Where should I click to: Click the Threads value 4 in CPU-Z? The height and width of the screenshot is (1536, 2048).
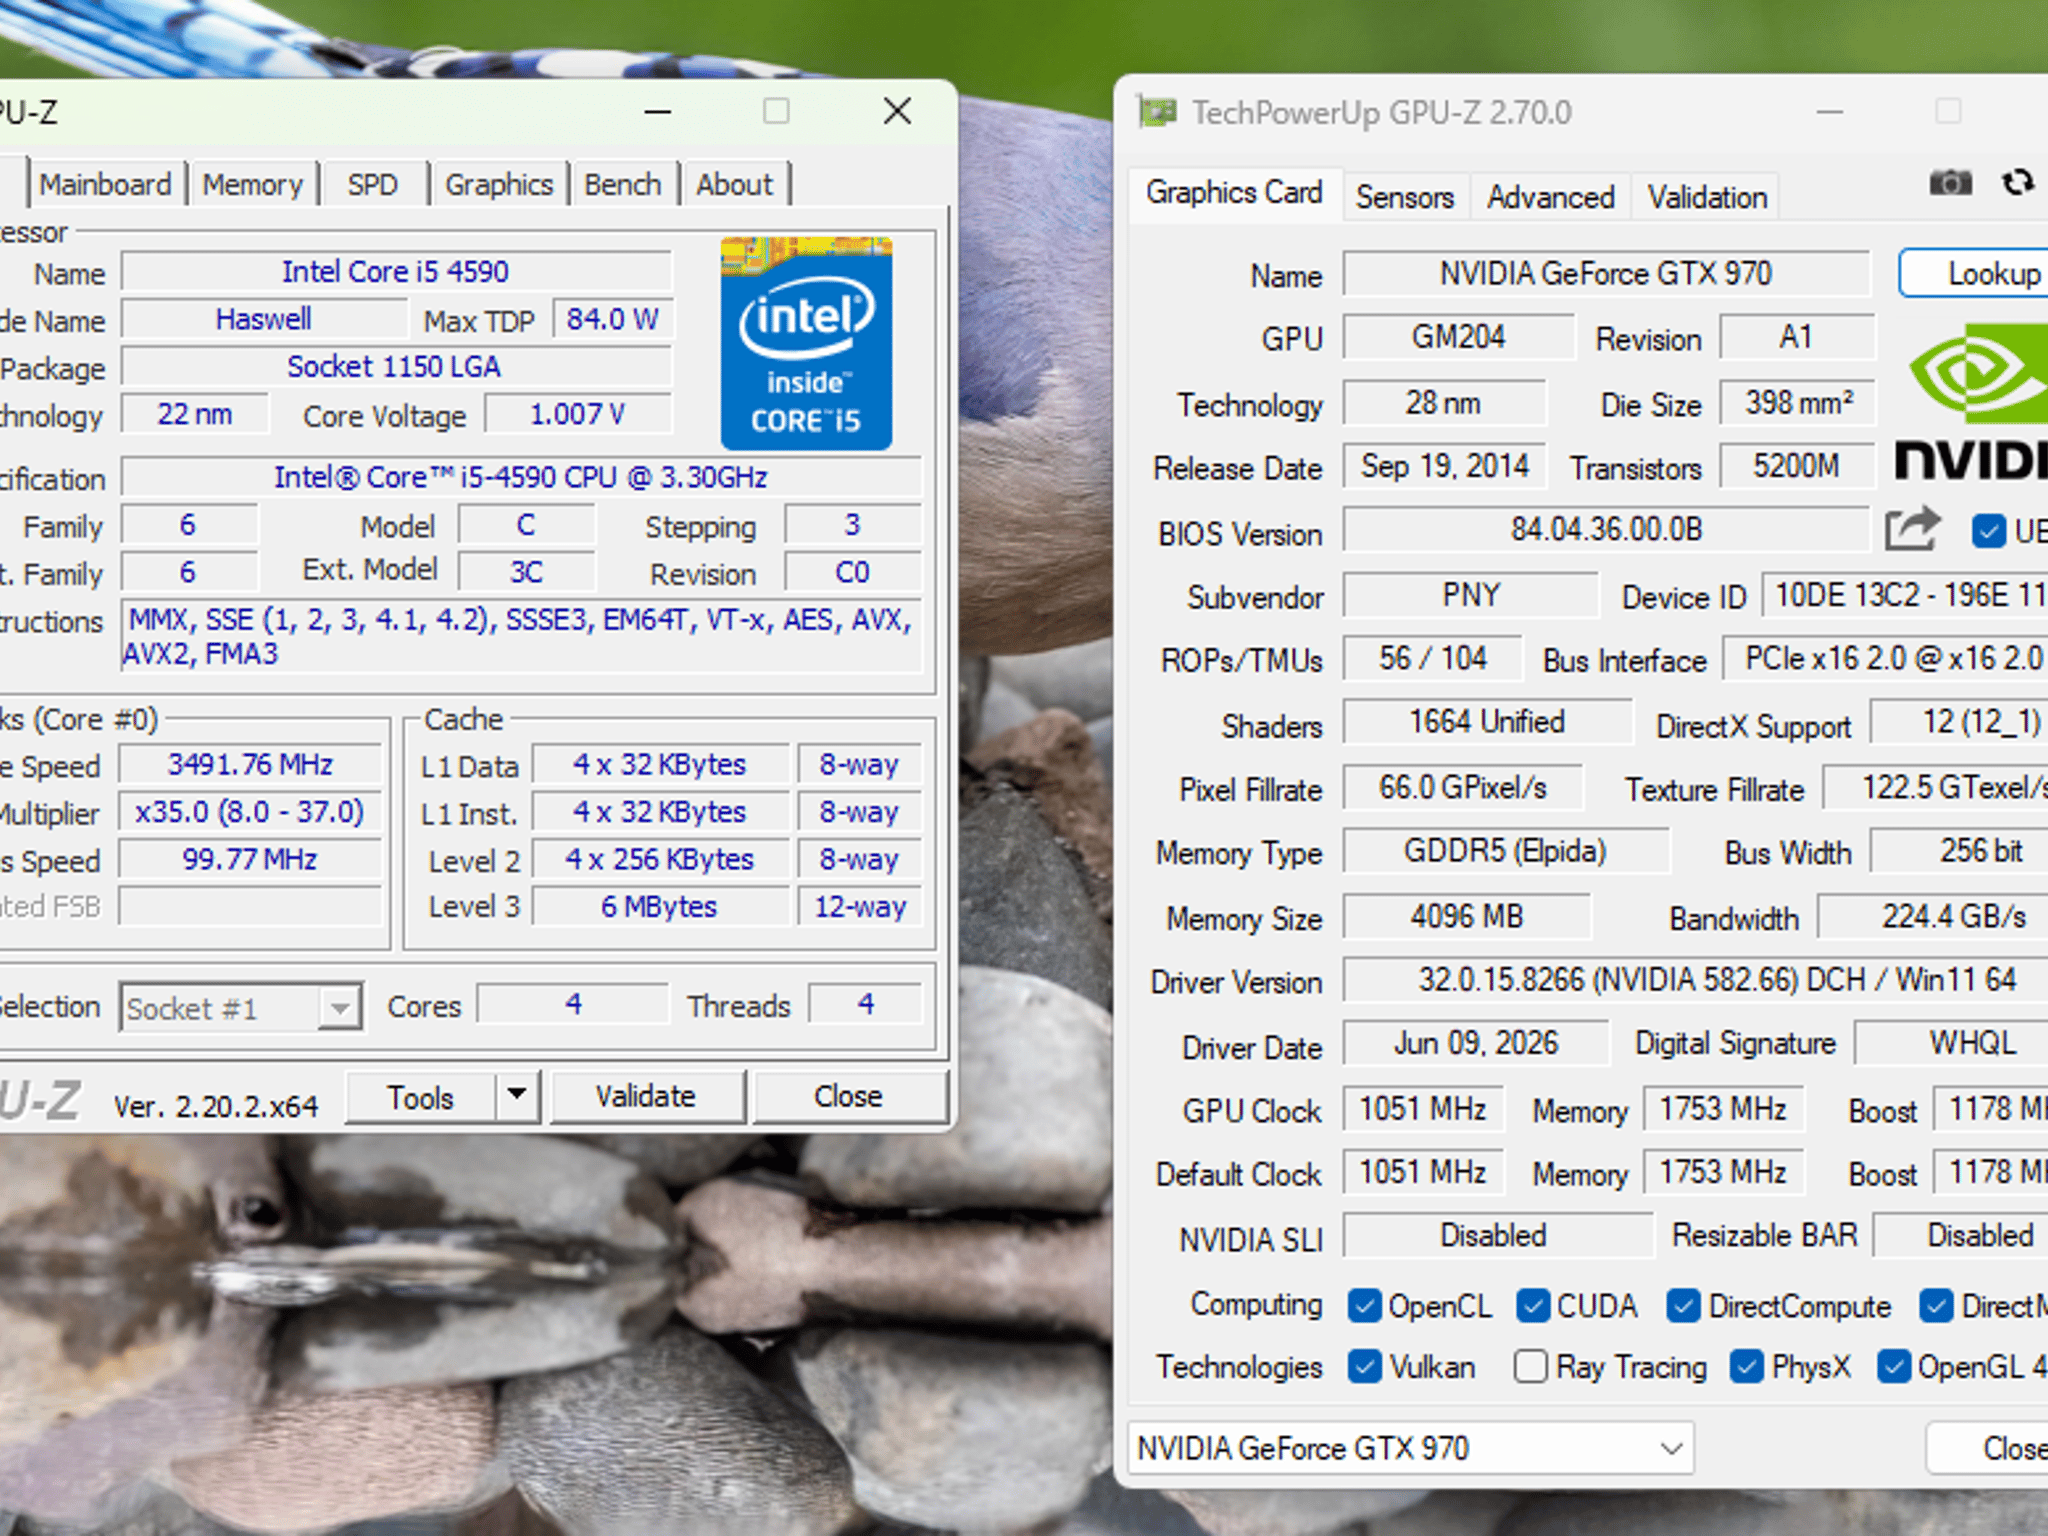click(x=865, y=1004)
